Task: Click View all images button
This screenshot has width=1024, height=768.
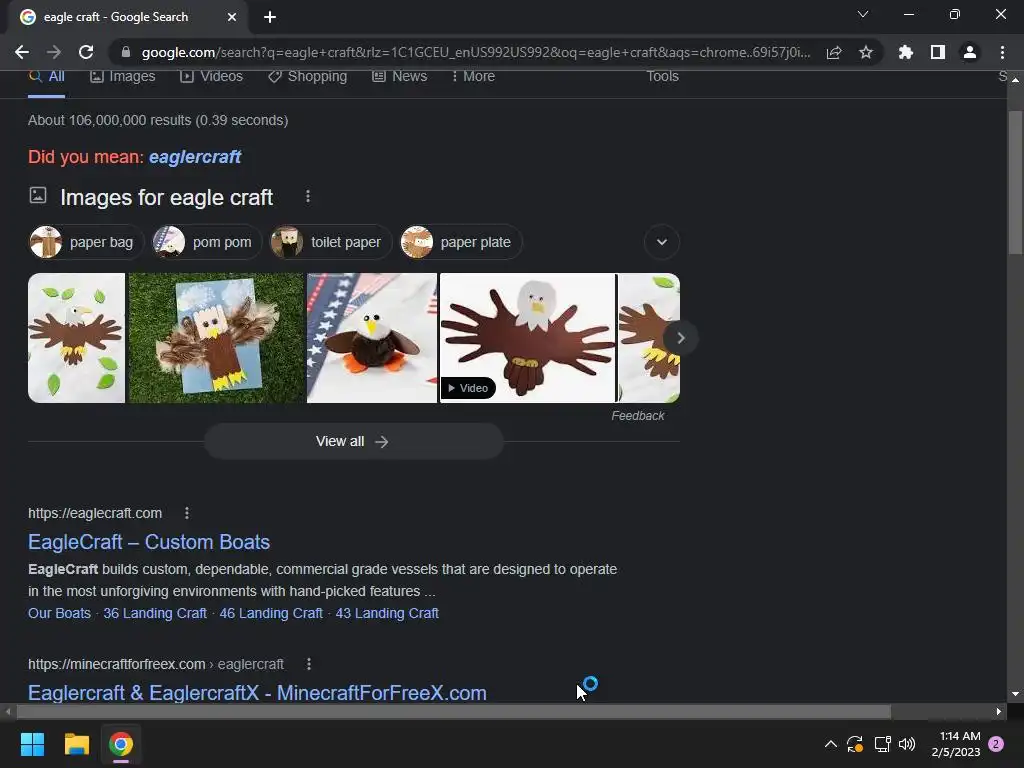Action: click(x=353, y=441)
